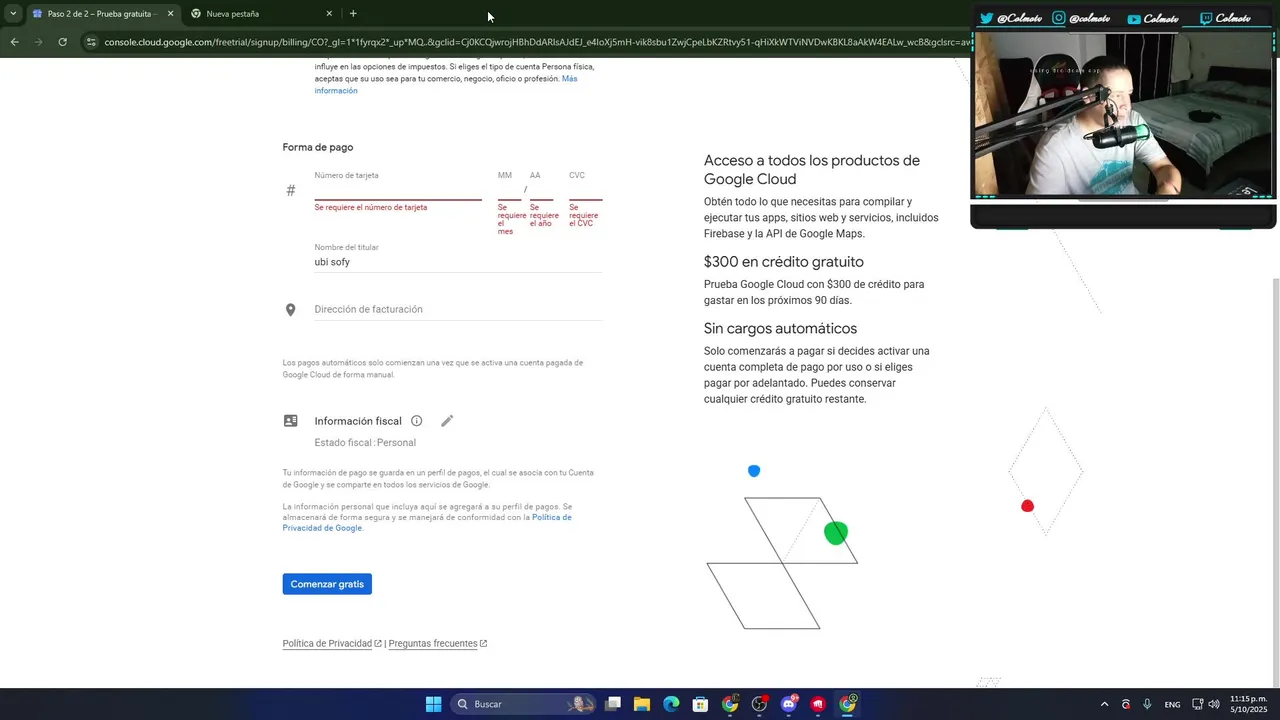
Task: Open the Política de Privacidad footer link
Action: [x=327, y=644]
